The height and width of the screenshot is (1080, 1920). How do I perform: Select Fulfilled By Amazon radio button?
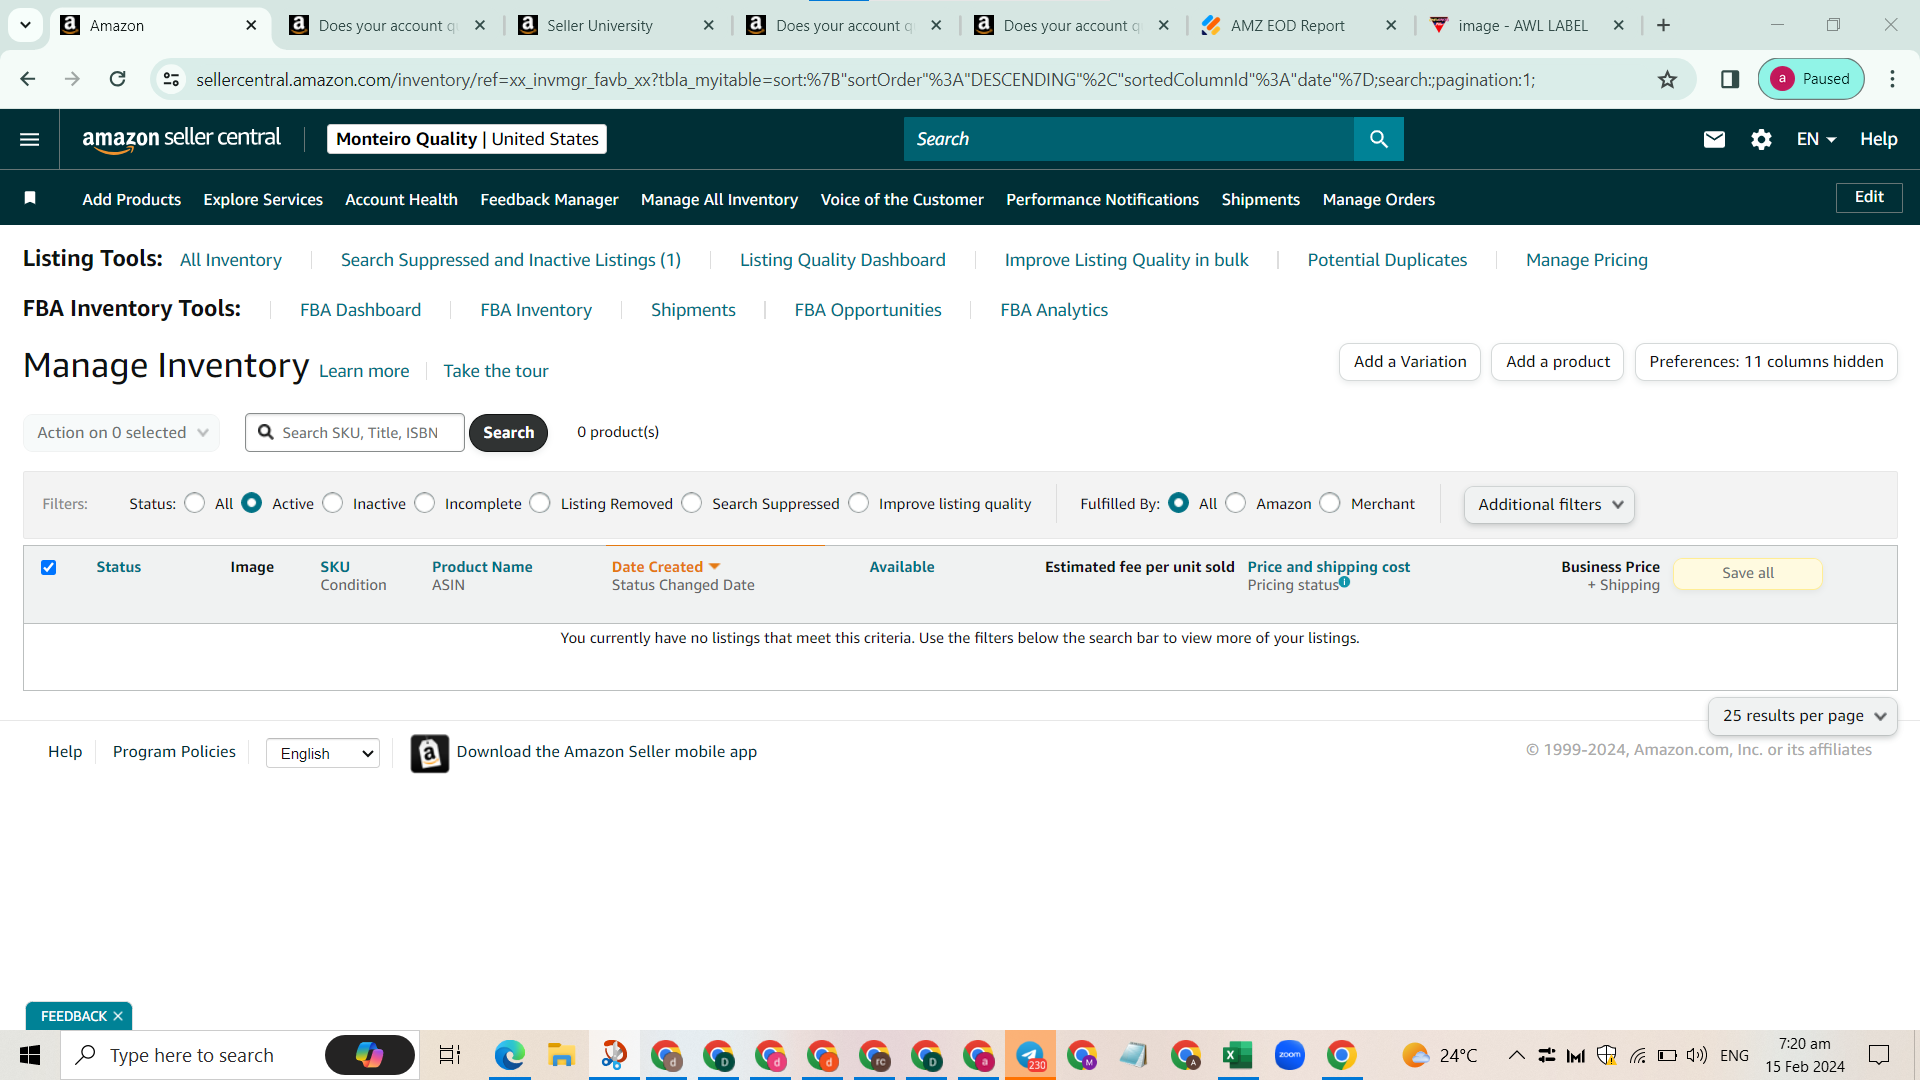(x=1236, y=503)
